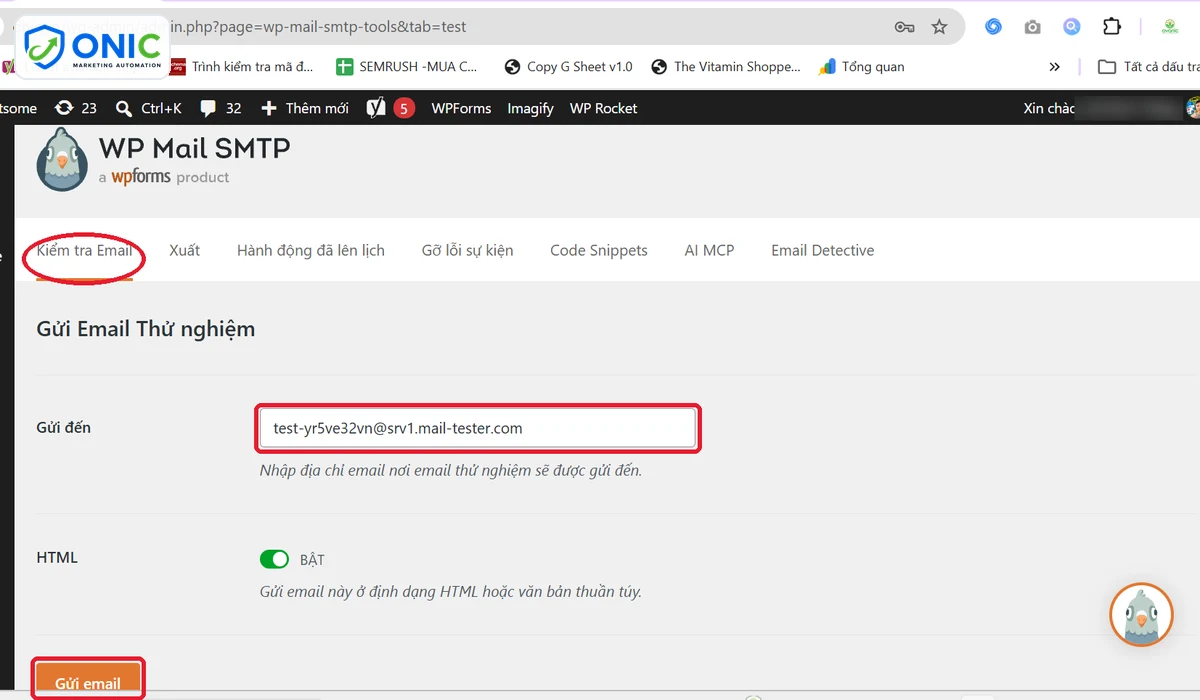Image resolution: width=1200 pixels, height=700 pixels.
Task: Open the Copy G Sheet v1.0 bookmark
Action: click(568, 67)
